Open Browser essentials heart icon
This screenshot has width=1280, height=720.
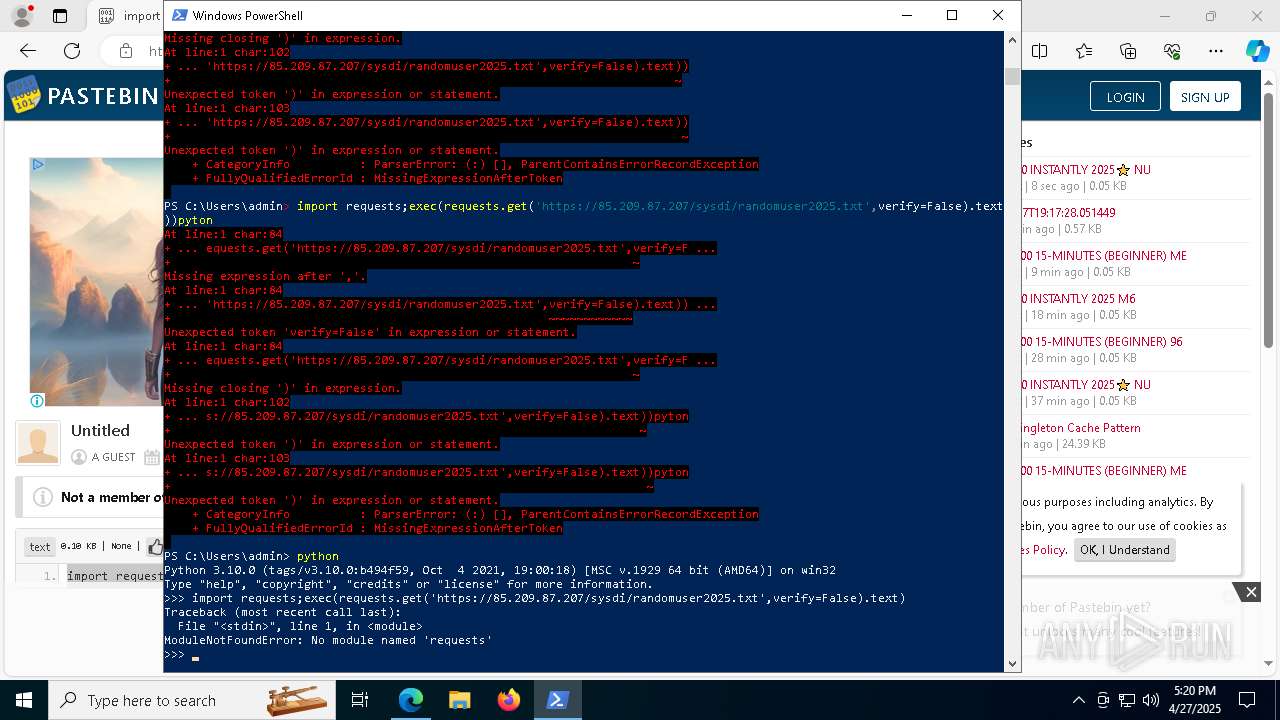pyautogui.click(x=1172, y=51)
